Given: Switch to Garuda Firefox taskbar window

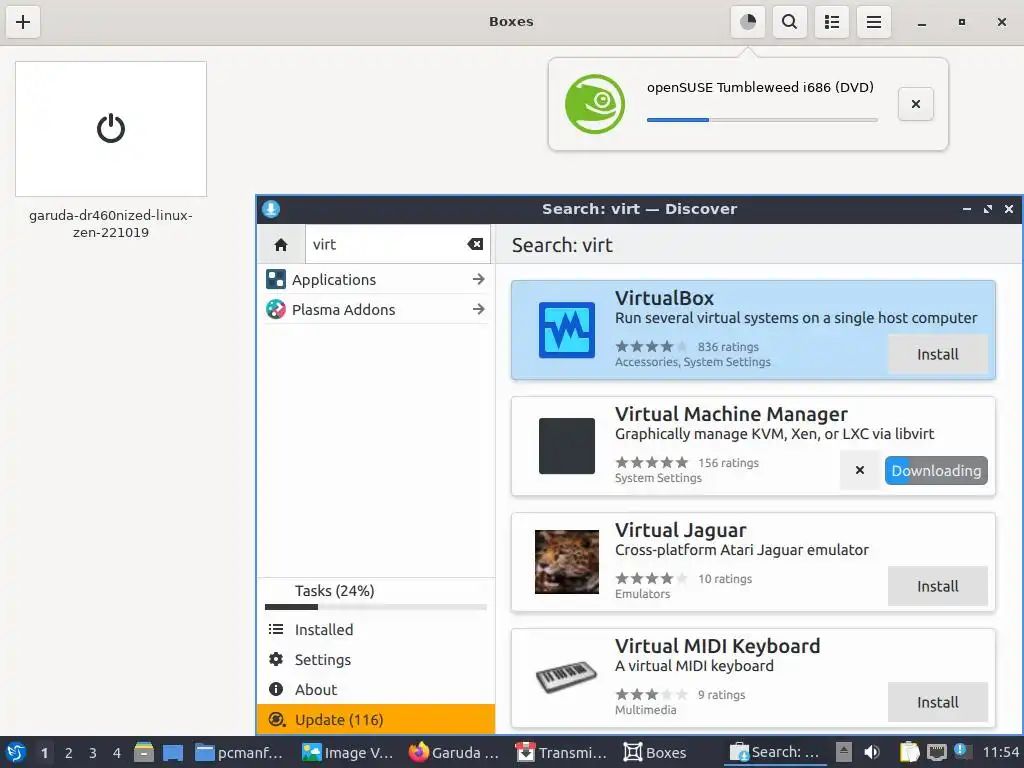Looking at the screenshot, I should point(454,752).
